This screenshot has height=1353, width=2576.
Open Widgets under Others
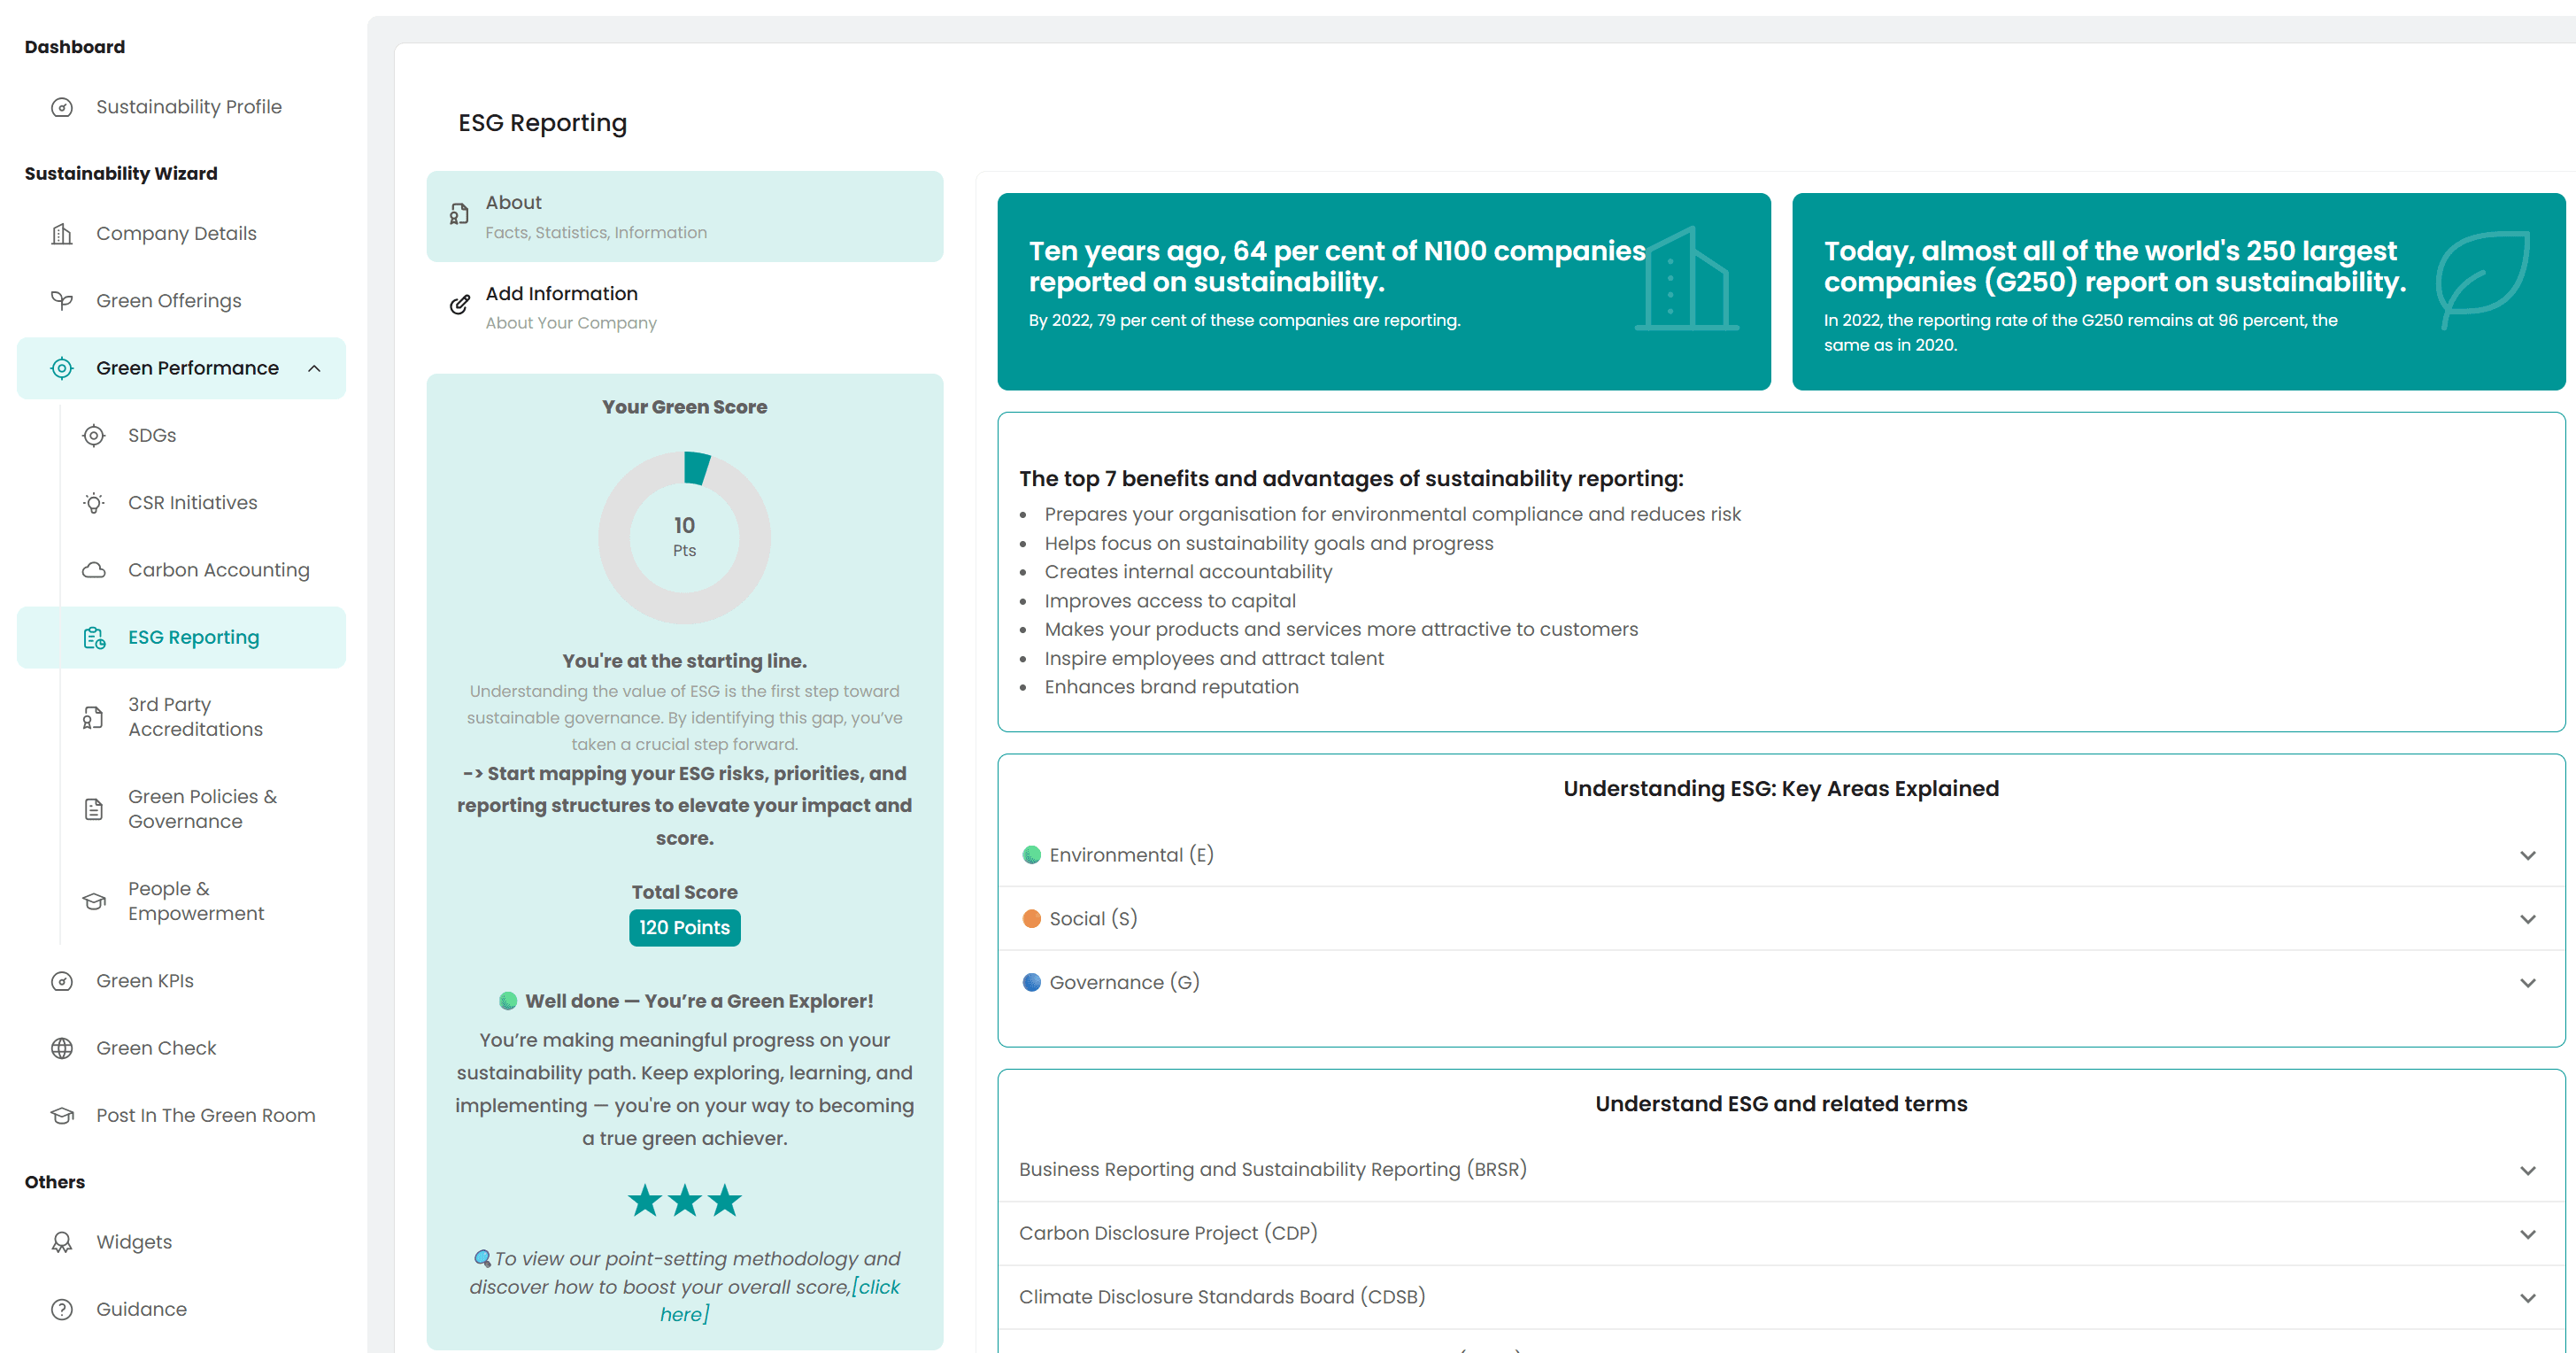point(181,1242)
